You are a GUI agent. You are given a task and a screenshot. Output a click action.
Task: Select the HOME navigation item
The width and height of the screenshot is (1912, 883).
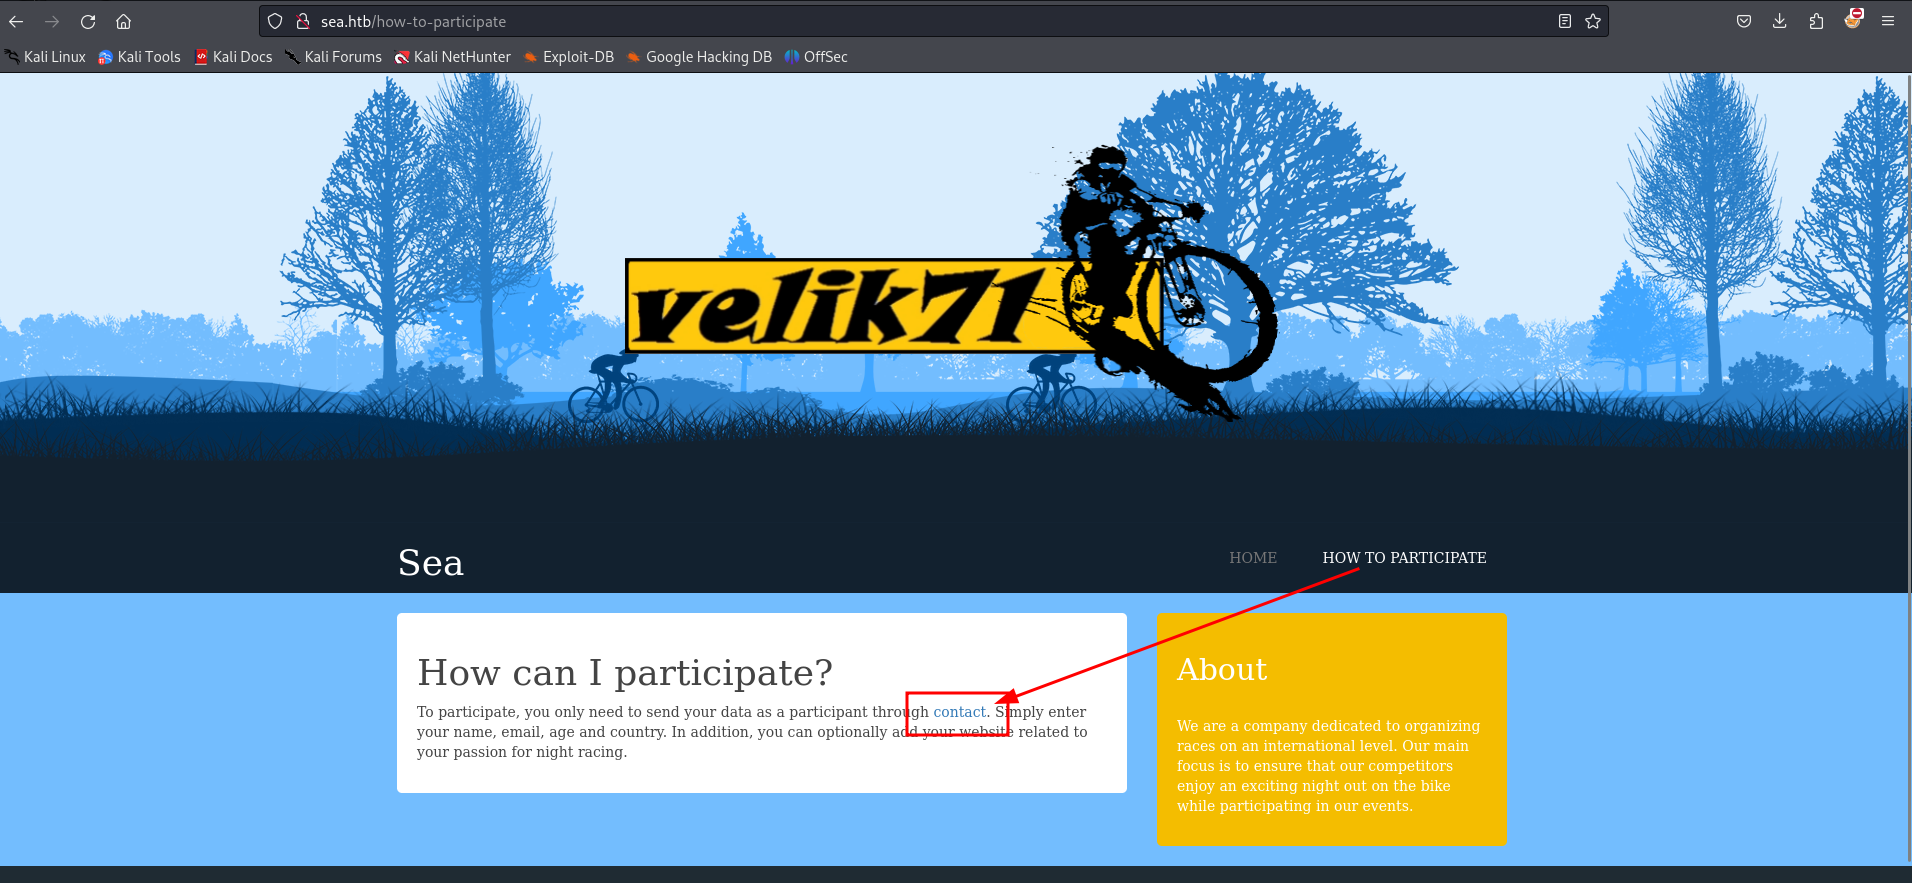[1253, 558]
